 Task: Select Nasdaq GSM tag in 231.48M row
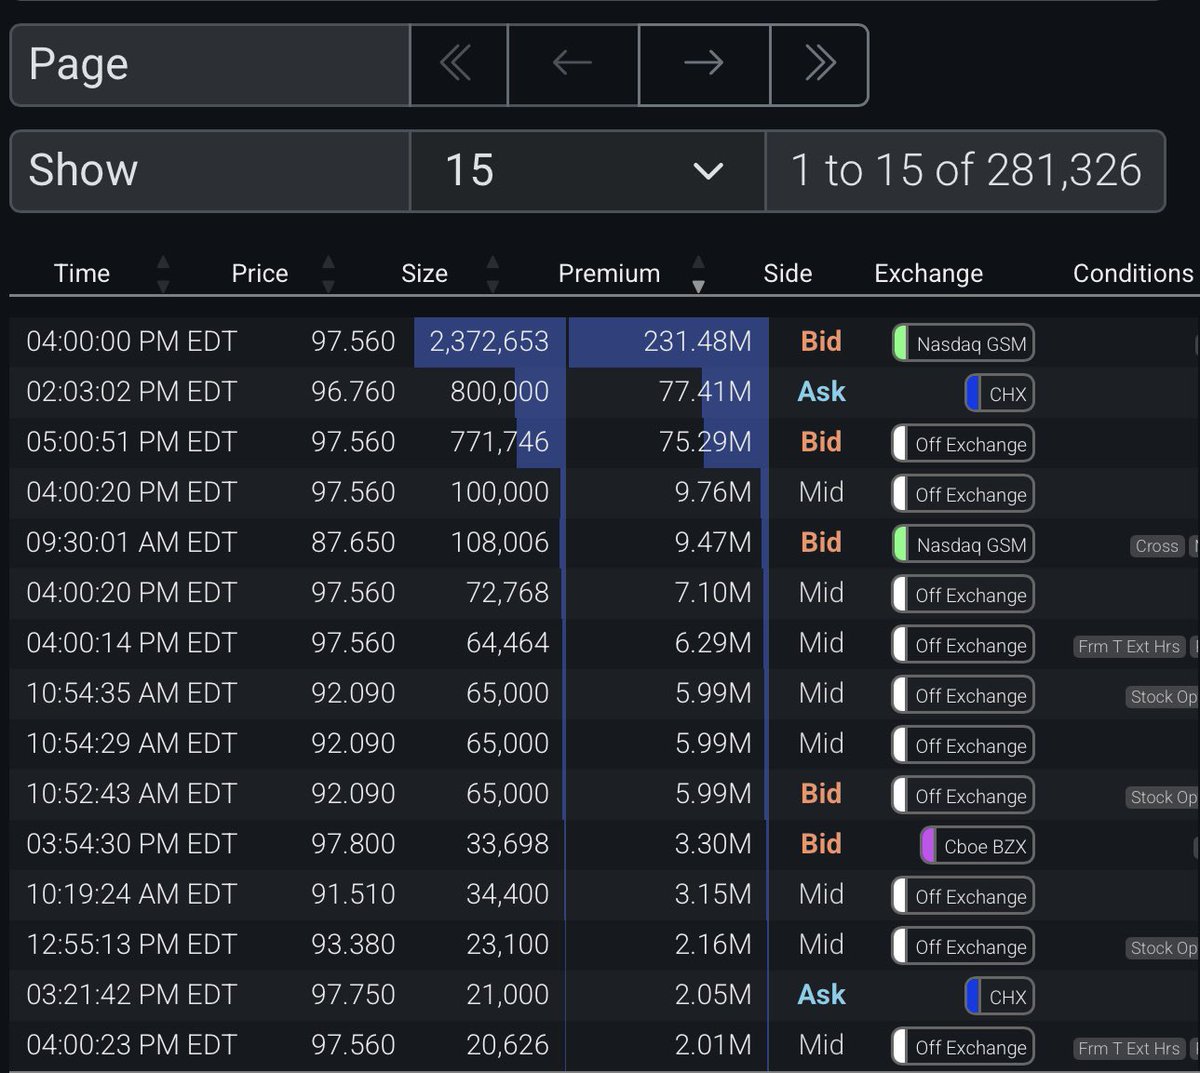(x=963, y=343)
